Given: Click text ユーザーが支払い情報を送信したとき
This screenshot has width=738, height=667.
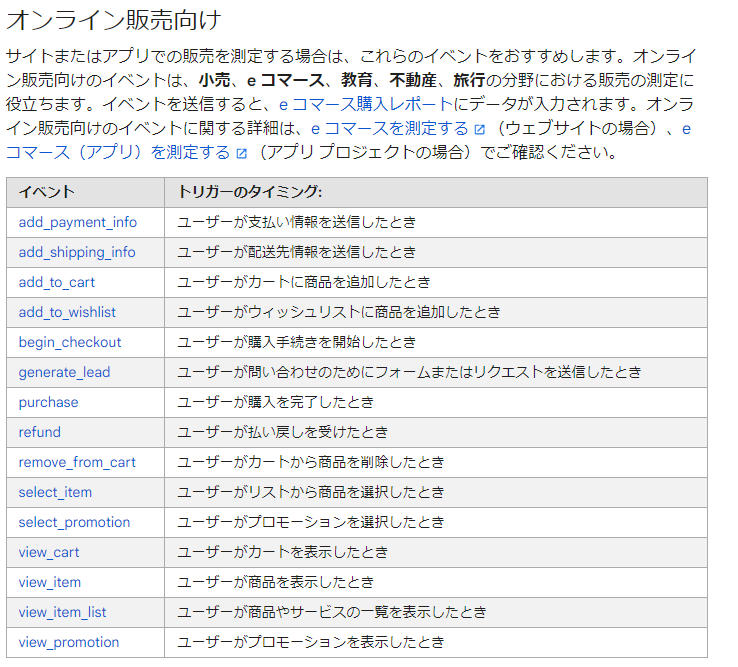Looking at the screenshot, I should (x=297, y=222).
